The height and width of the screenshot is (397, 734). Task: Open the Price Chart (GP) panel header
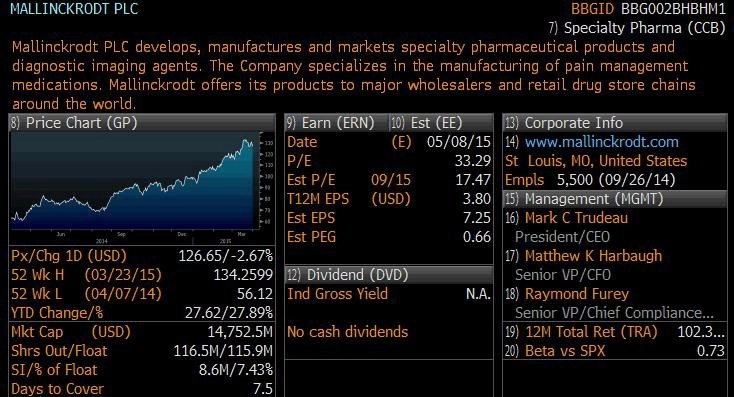point(142,123)
